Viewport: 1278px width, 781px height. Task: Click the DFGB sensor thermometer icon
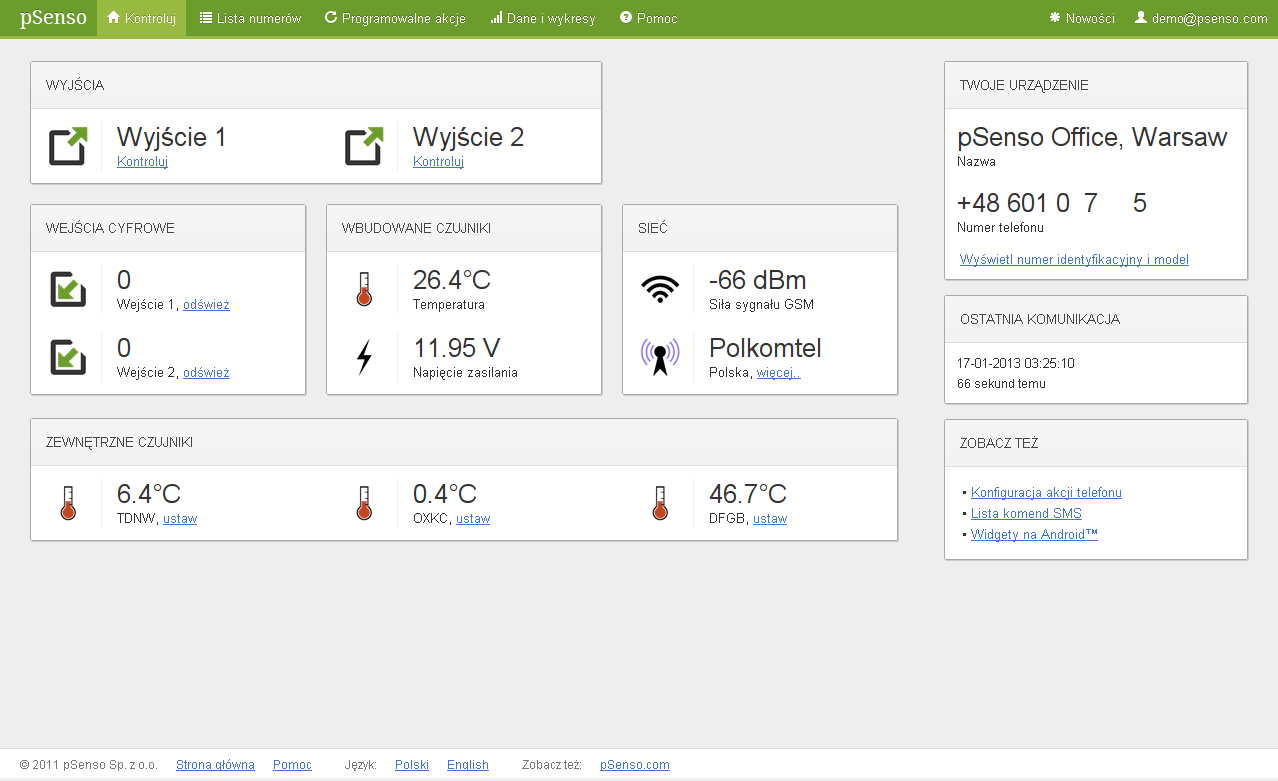coord(660,503)
